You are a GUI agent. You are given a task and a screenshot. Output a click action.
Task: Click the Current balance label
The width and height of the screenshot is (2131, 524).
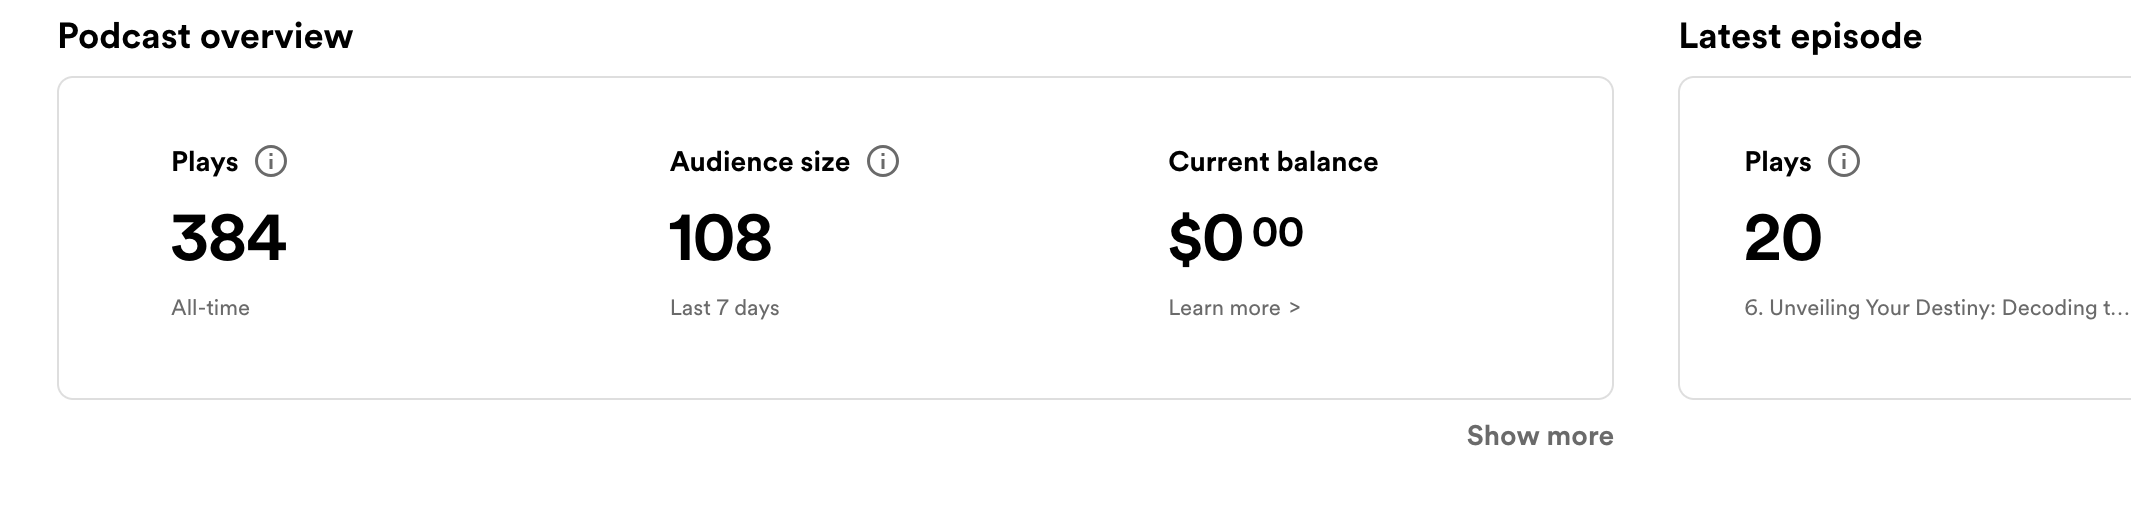[1272, 162]
